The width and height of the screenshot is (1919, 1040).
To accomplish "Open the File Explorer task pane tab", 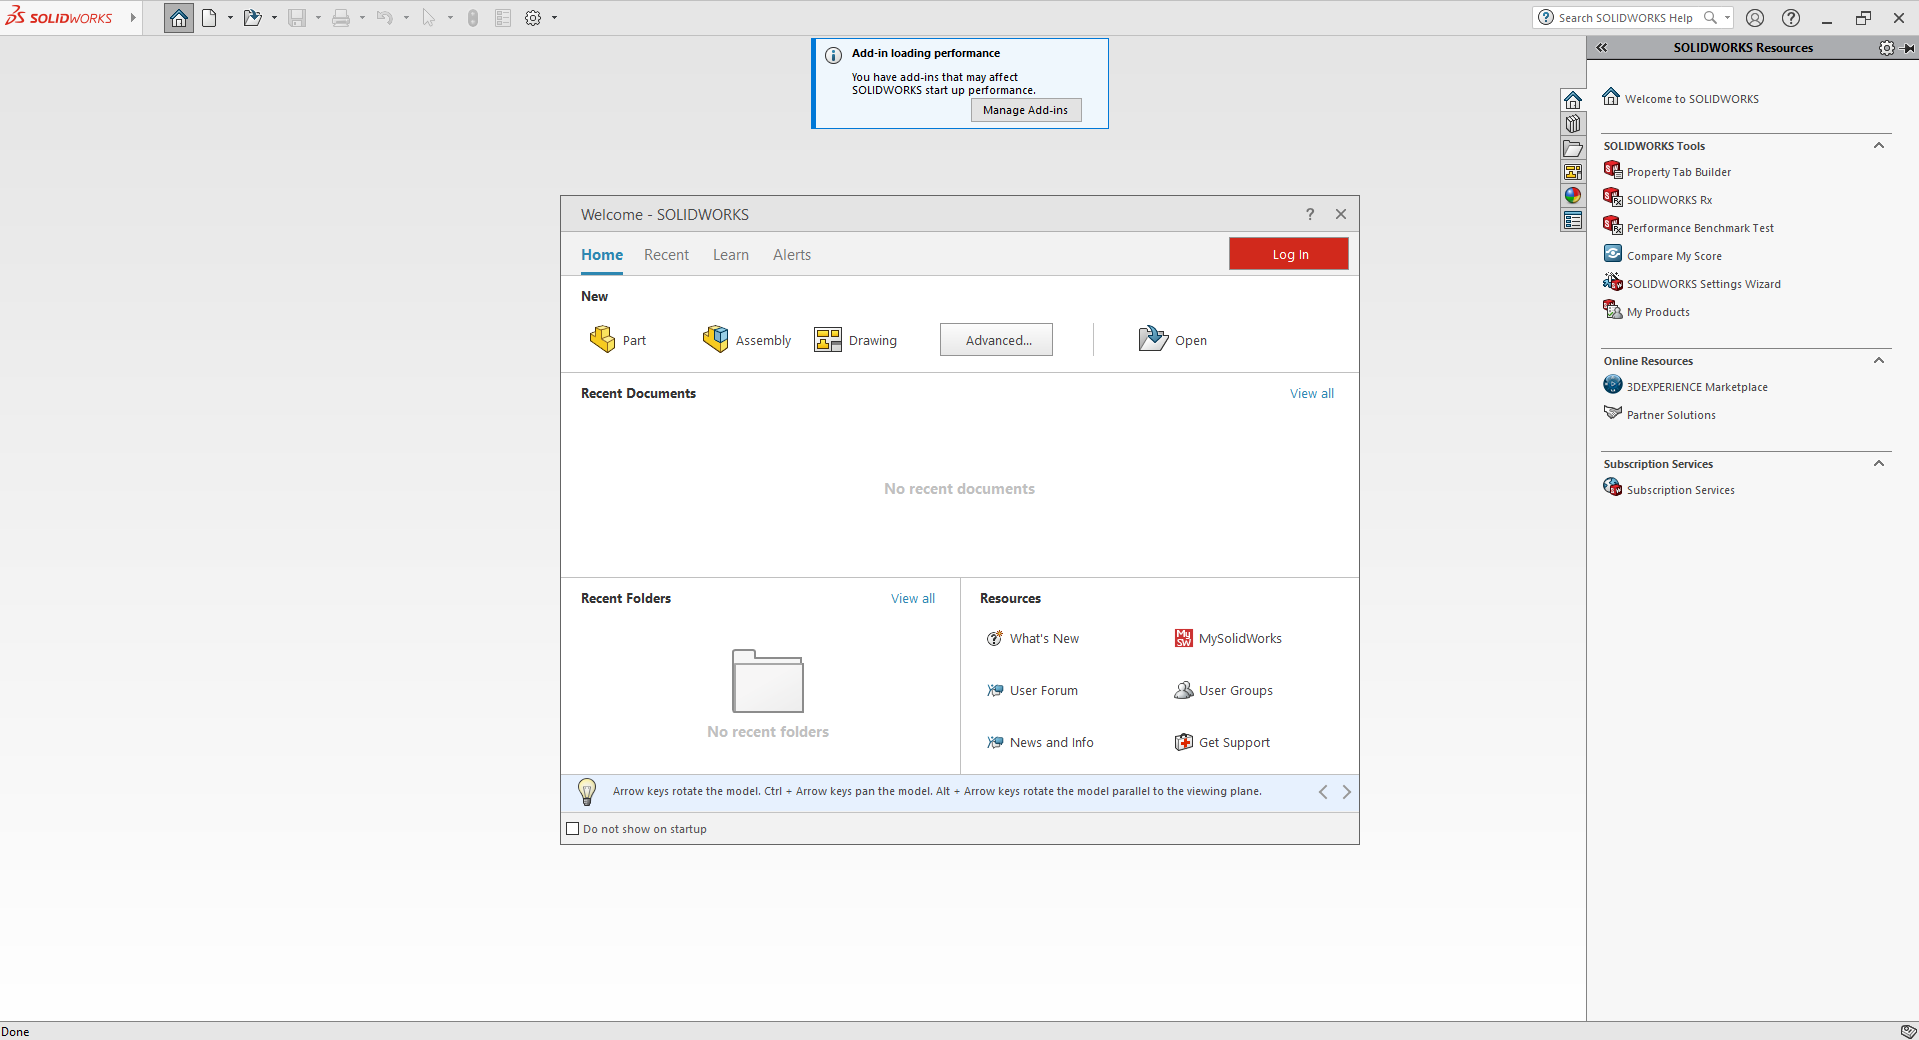I will pos(1573,148).
